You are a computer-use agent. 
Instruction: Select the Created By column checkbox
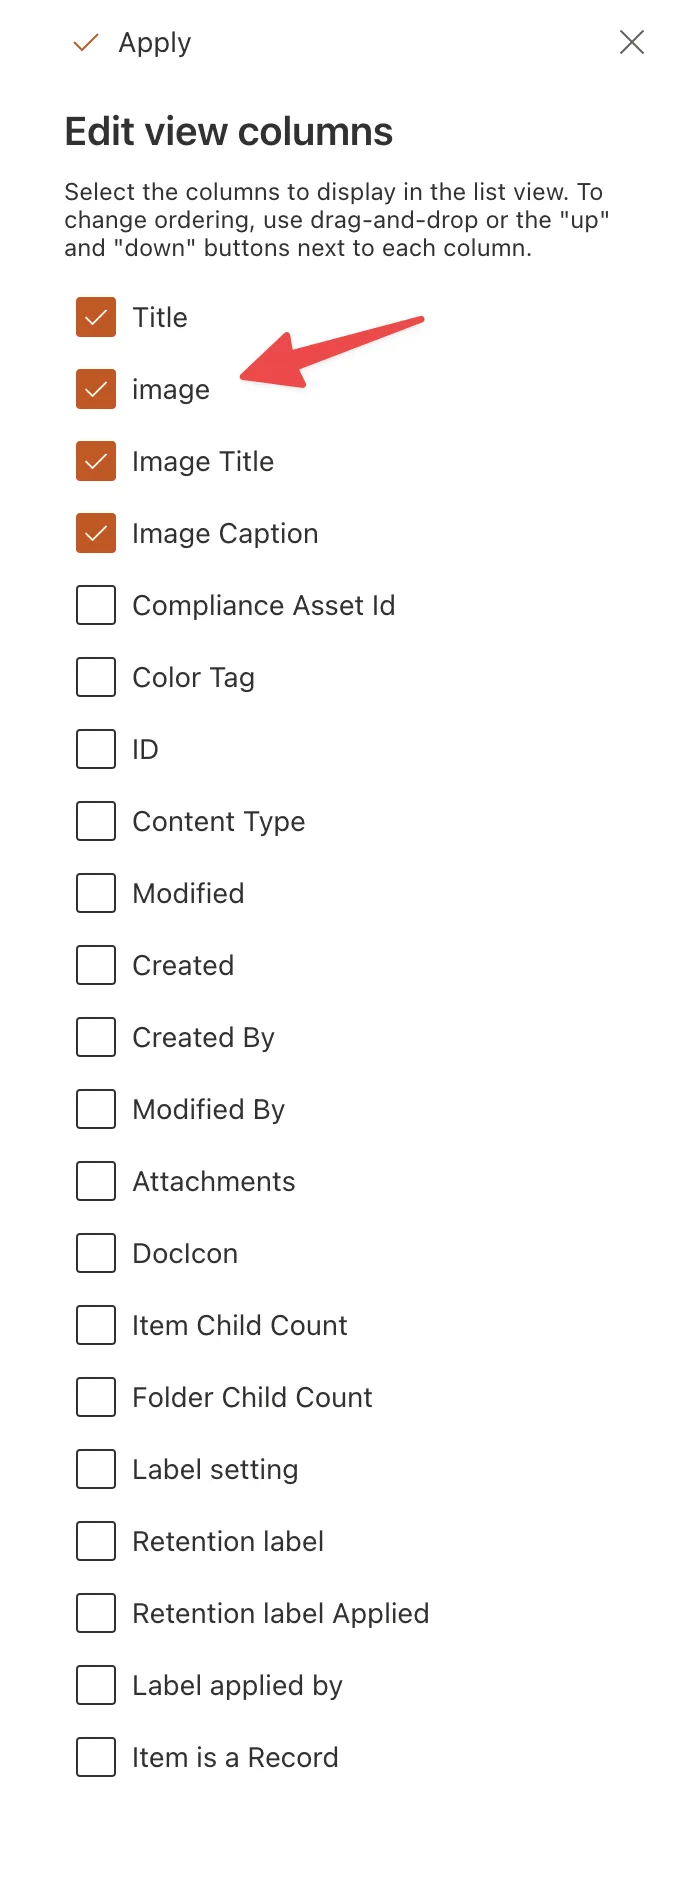pos(96,1038)
